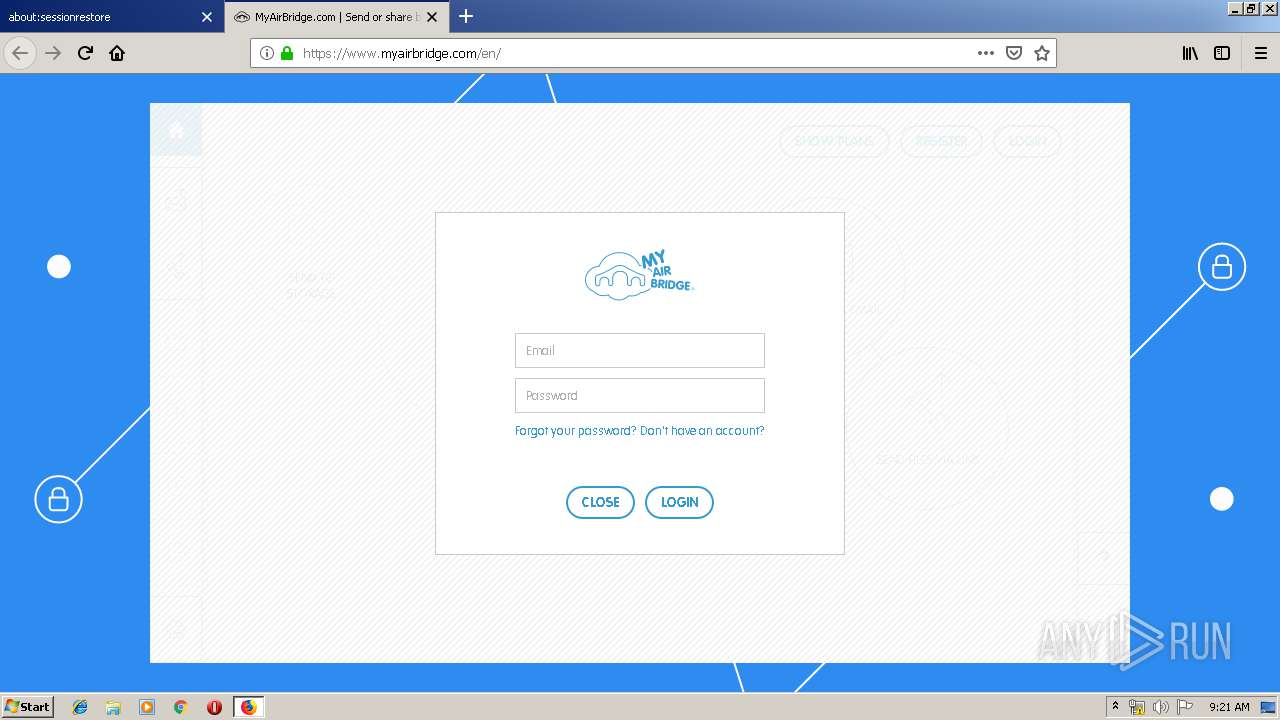Open Windows Explorer from taskbar

113,707
